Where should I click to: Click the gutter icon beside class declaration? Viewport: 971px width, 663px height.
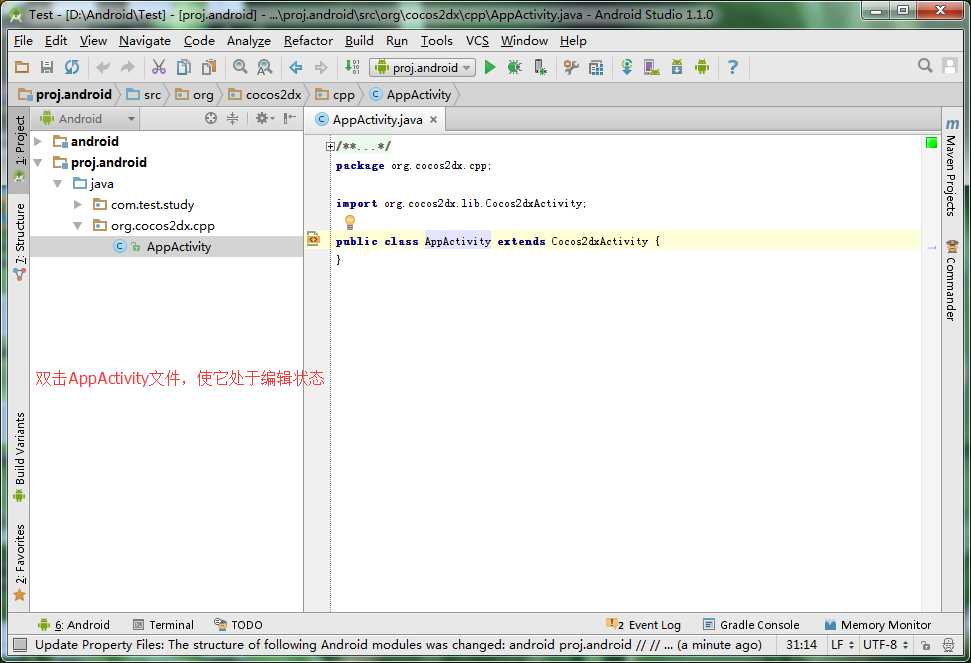coord(313,239)
